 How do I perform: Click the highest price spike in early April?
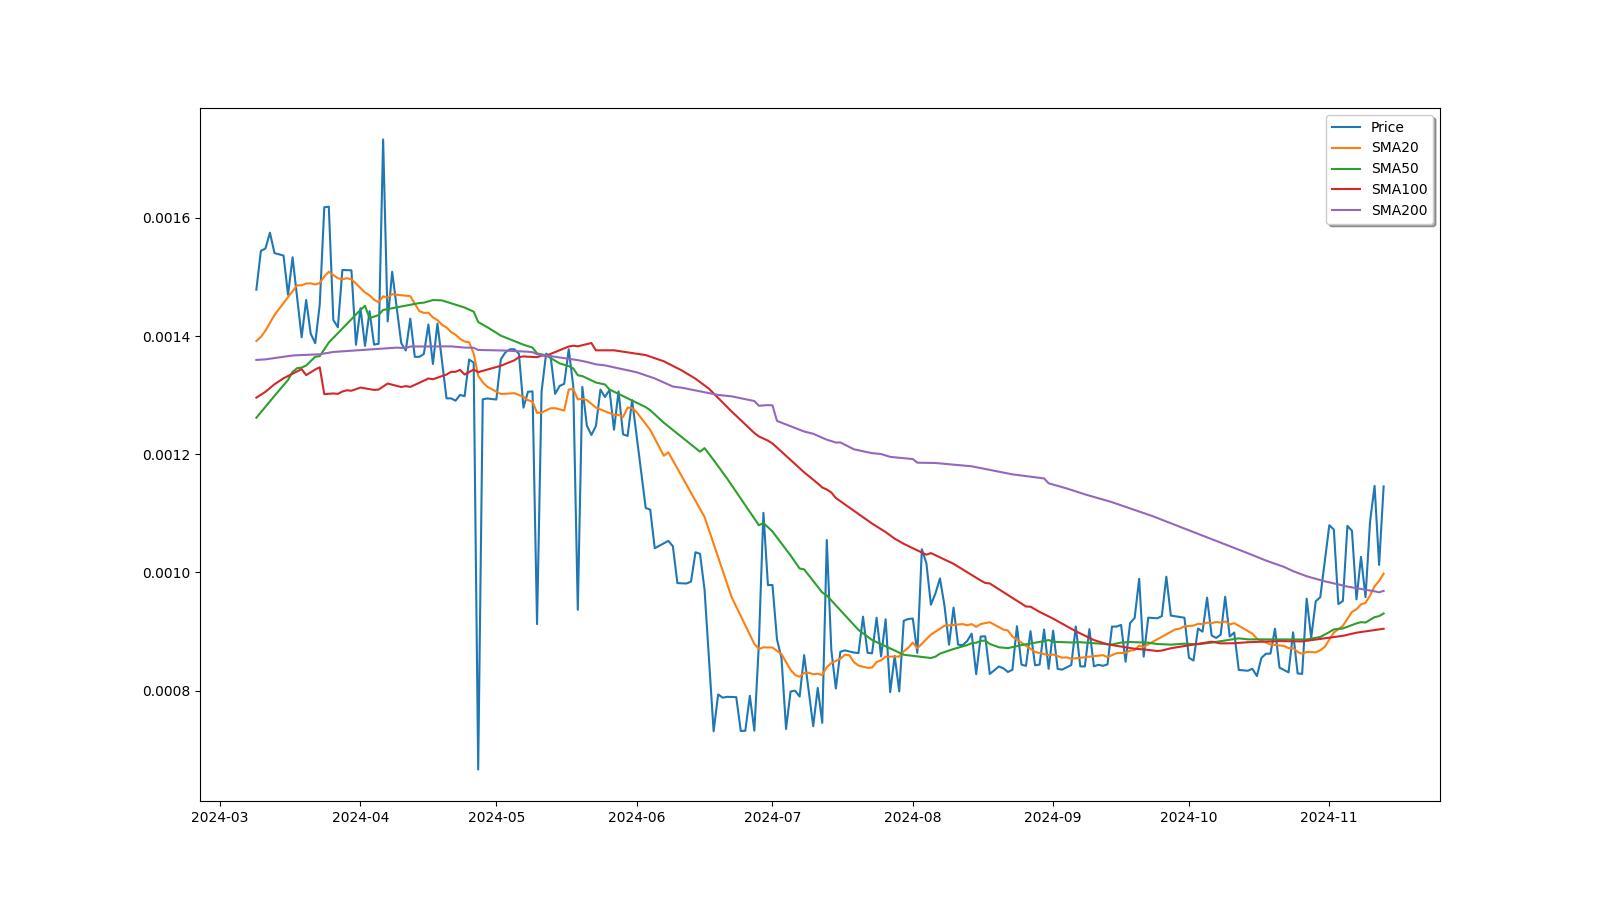tap(383, 140)
